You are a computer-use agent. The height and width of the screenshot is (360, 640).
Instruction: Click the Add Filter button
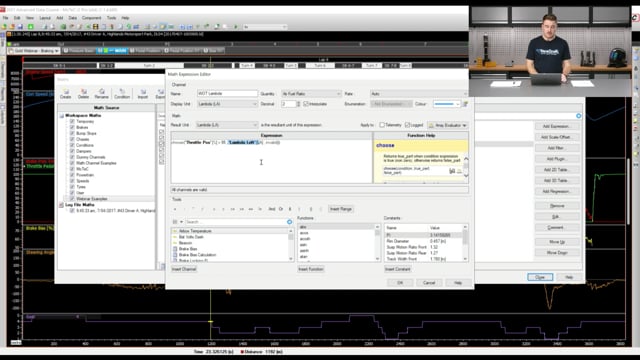557,148
